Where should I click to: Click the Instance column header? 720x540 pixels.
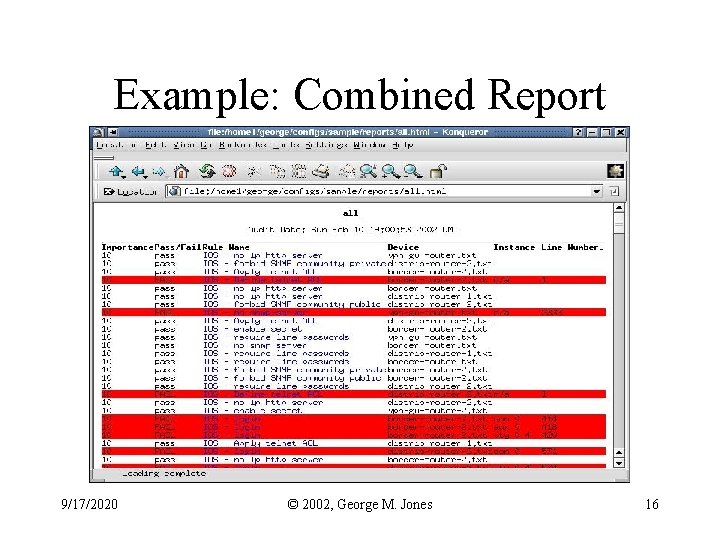[514, 247]
